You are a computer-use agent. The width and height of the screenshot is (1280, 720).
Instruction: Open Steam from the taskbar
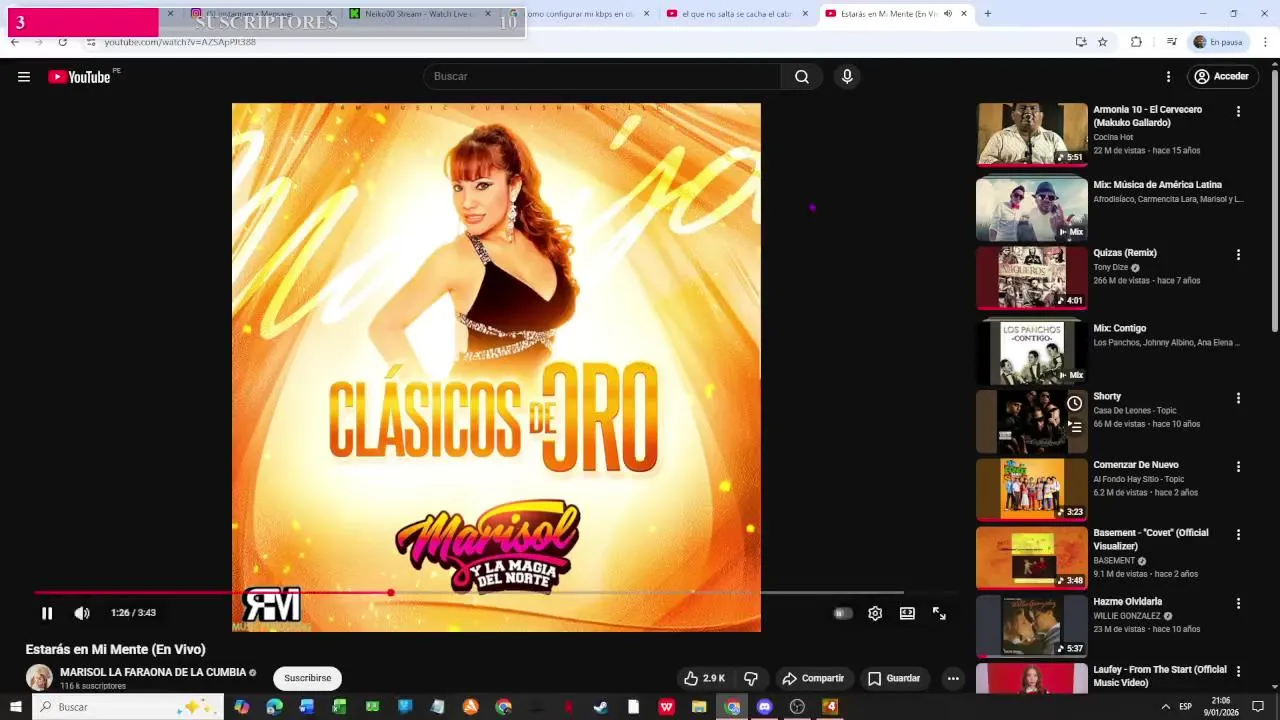600,707
